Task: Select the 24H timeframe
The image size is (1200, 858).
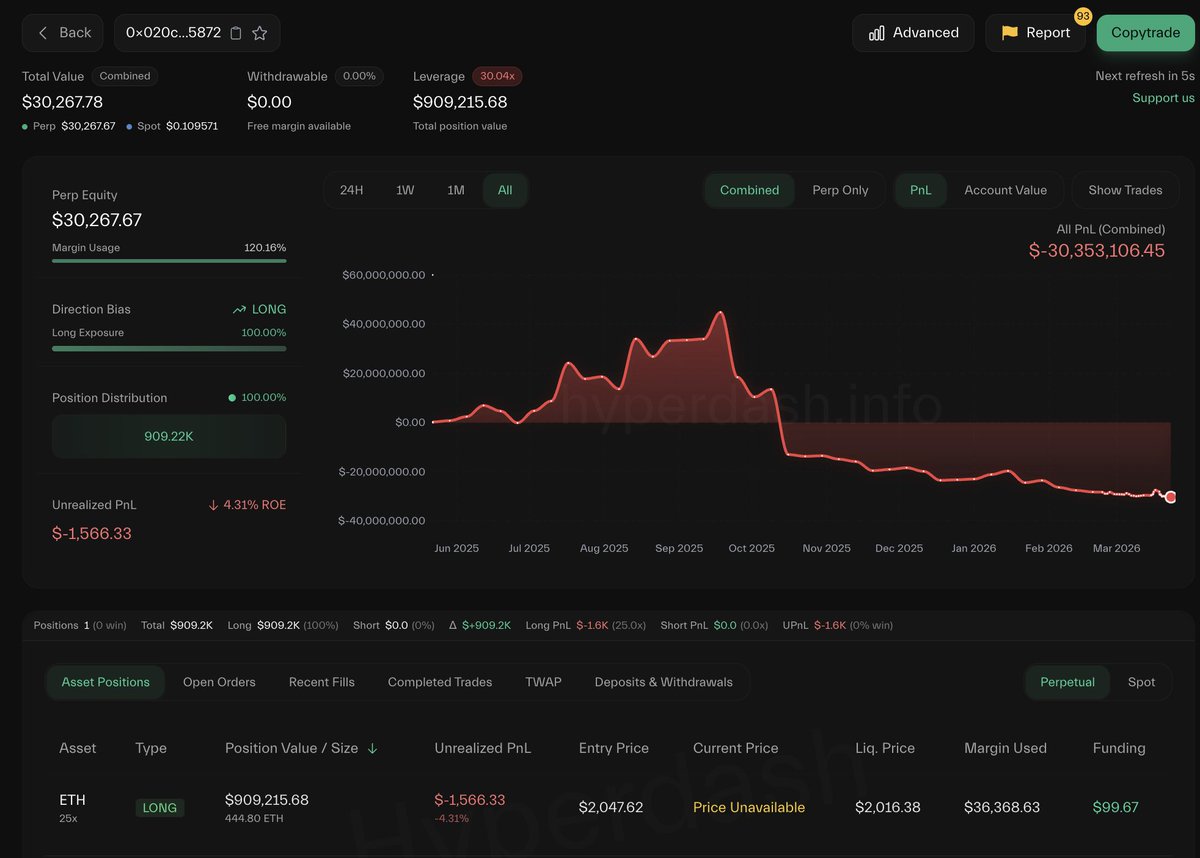Action: (x=351, y=190)
